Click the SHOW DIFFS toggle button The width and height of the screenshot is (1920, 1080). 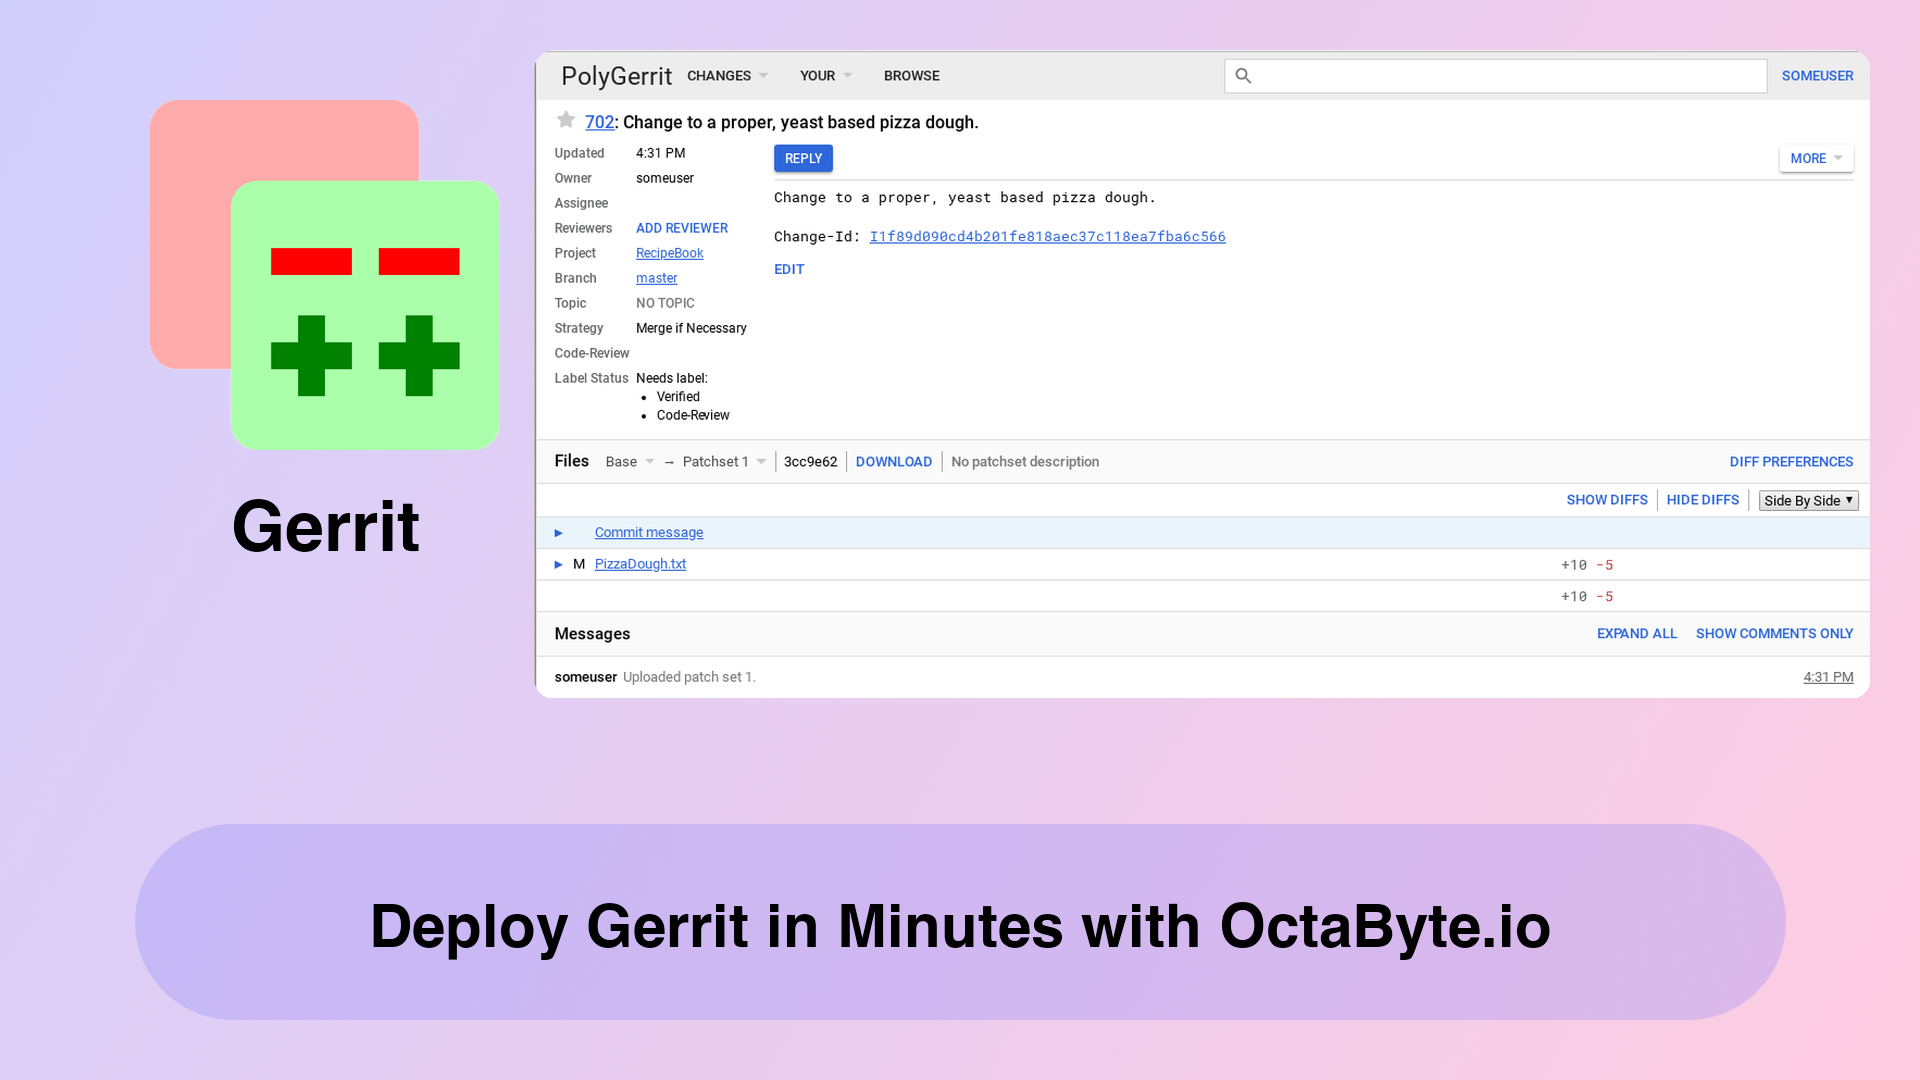[1606, 498]
